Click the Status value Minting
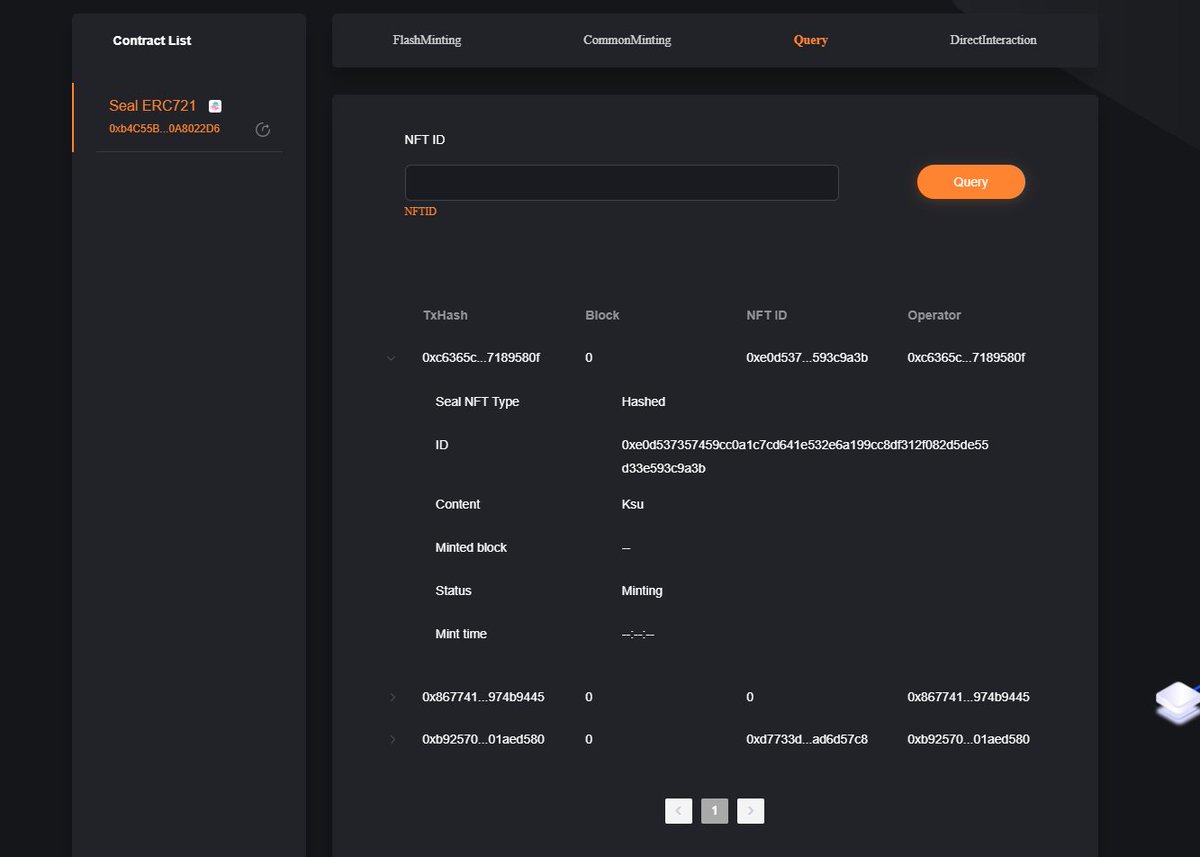This screenshot has width=1200, height=857. (642, 591)
